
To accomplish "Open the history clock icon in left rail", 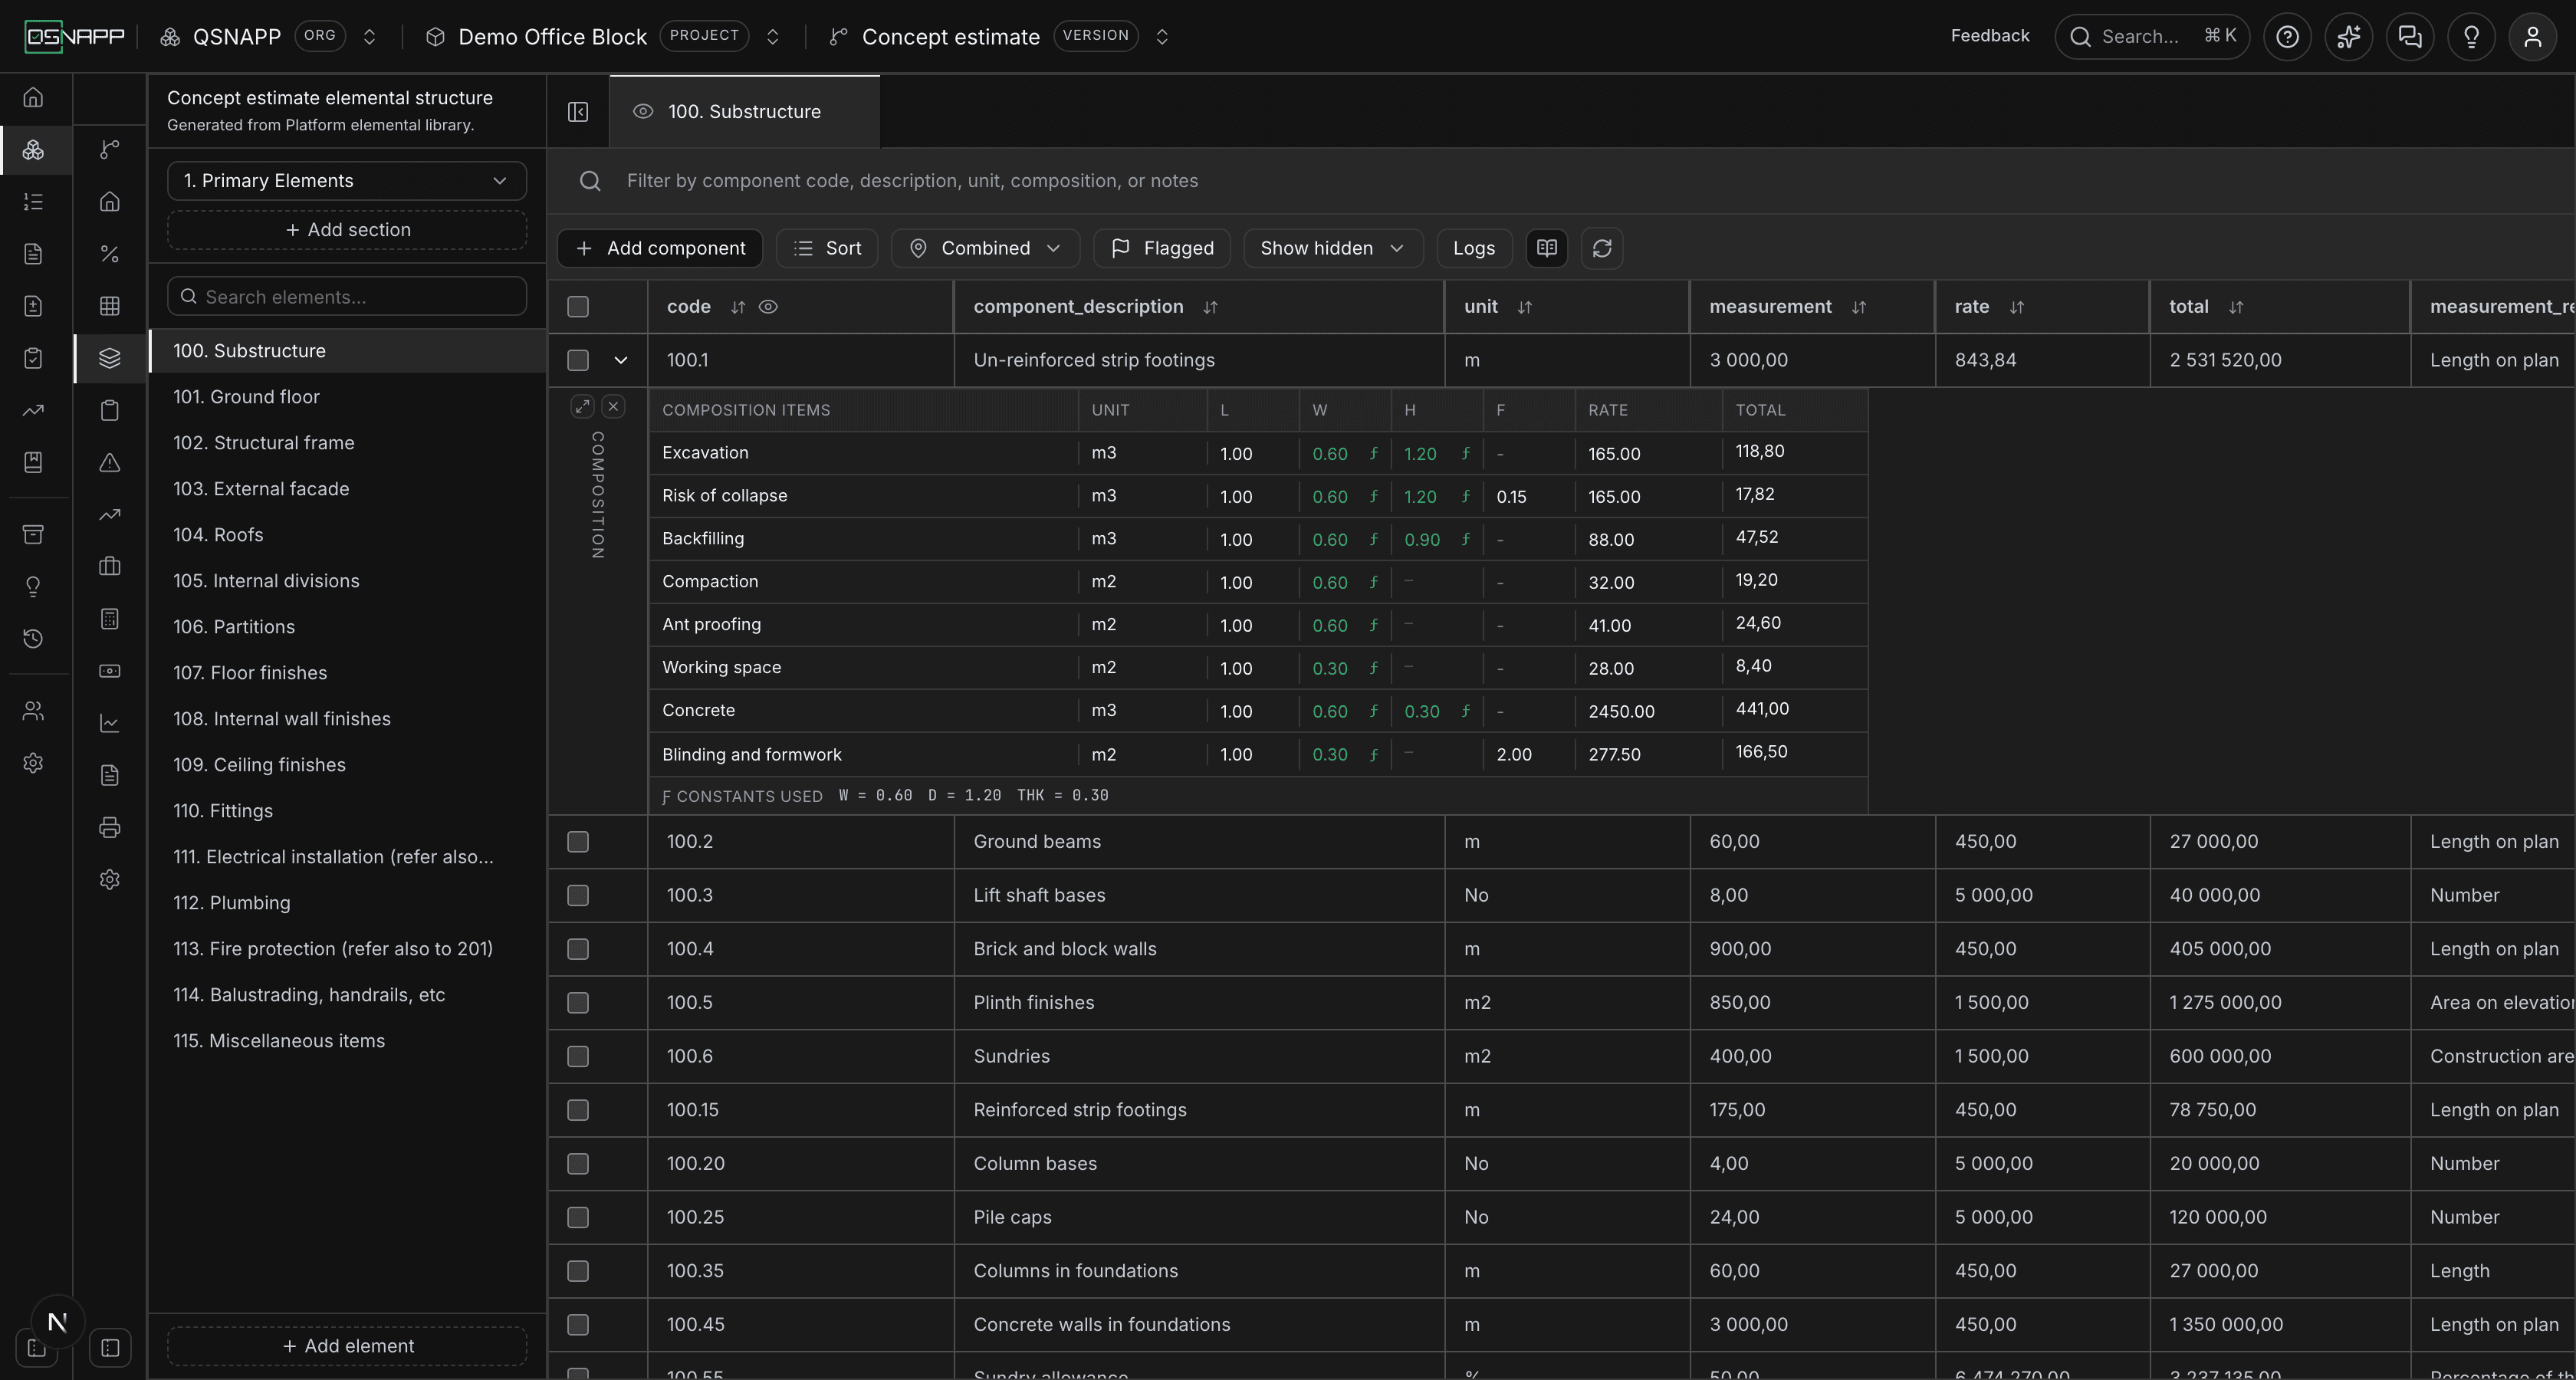I will (x=33, y=638).
